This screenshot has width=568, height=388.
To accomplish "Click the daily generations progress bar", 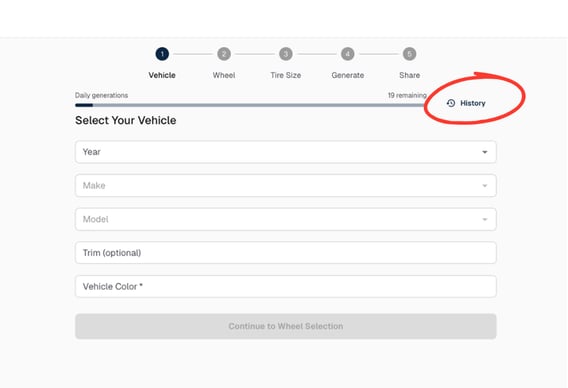I will tap(250, 105).
